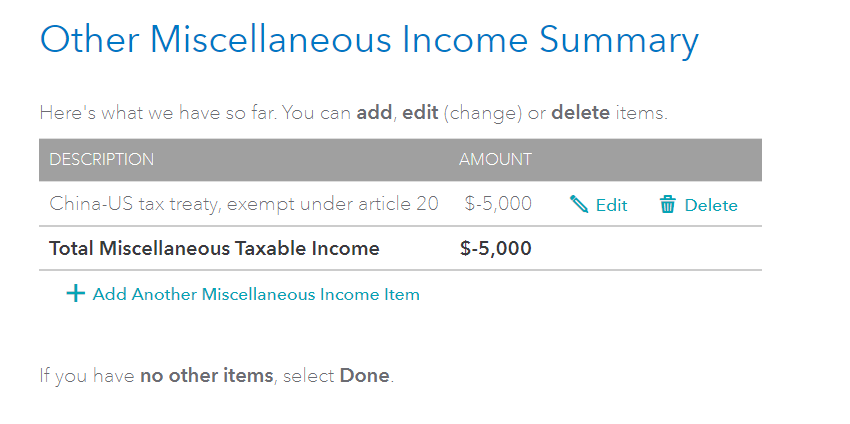Viewport: 850px width, 424px height.
Task: Click the pencil icon beside Edit
Action: click(579, 204)
